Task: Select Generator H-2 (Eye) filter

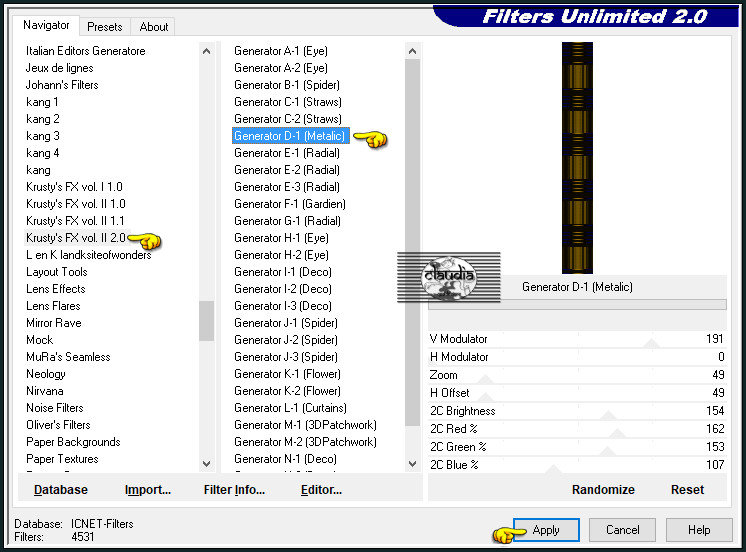Action: tap(281, 255)
